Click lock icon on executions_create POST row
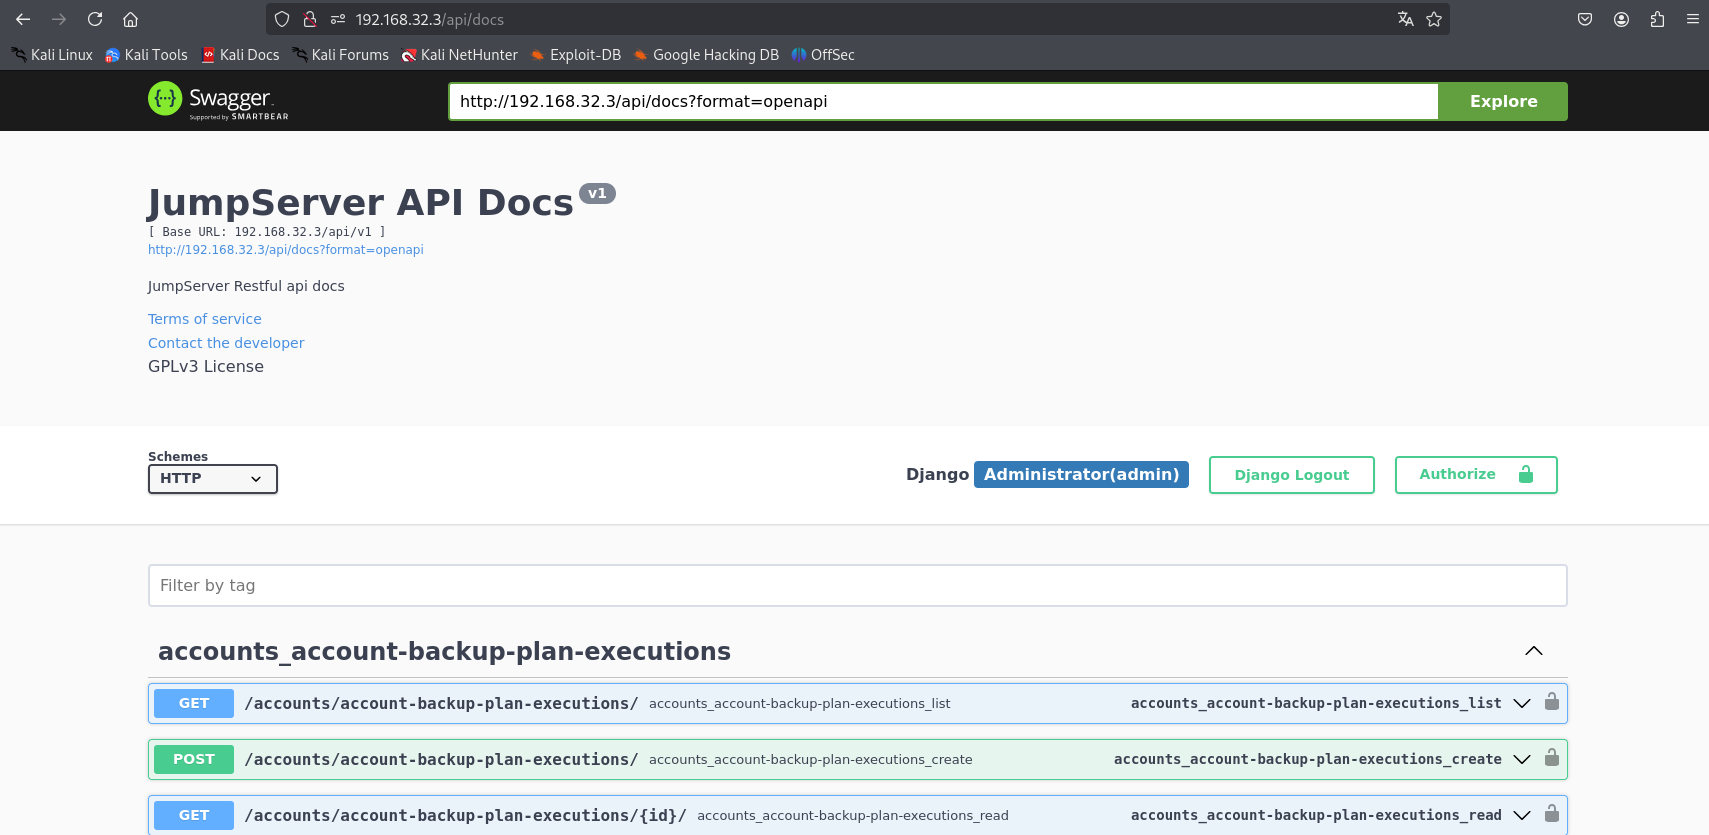This screenshot has width=1709, height=835. pos(1552,758)
